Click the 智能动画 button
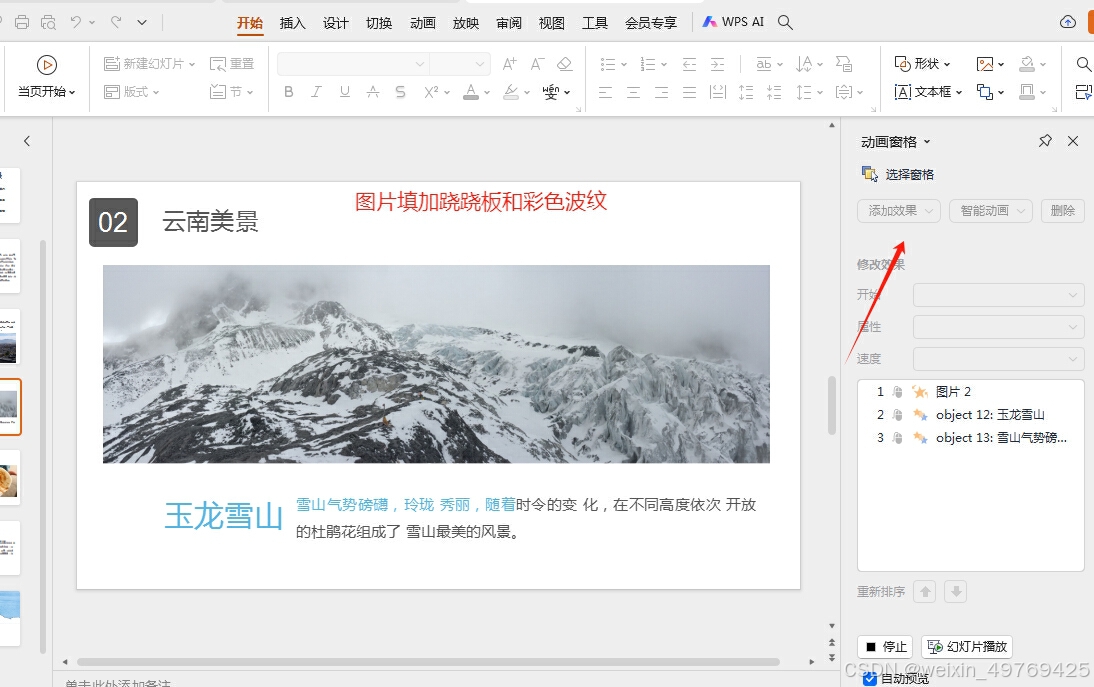1094x687 pixels. 991,211
